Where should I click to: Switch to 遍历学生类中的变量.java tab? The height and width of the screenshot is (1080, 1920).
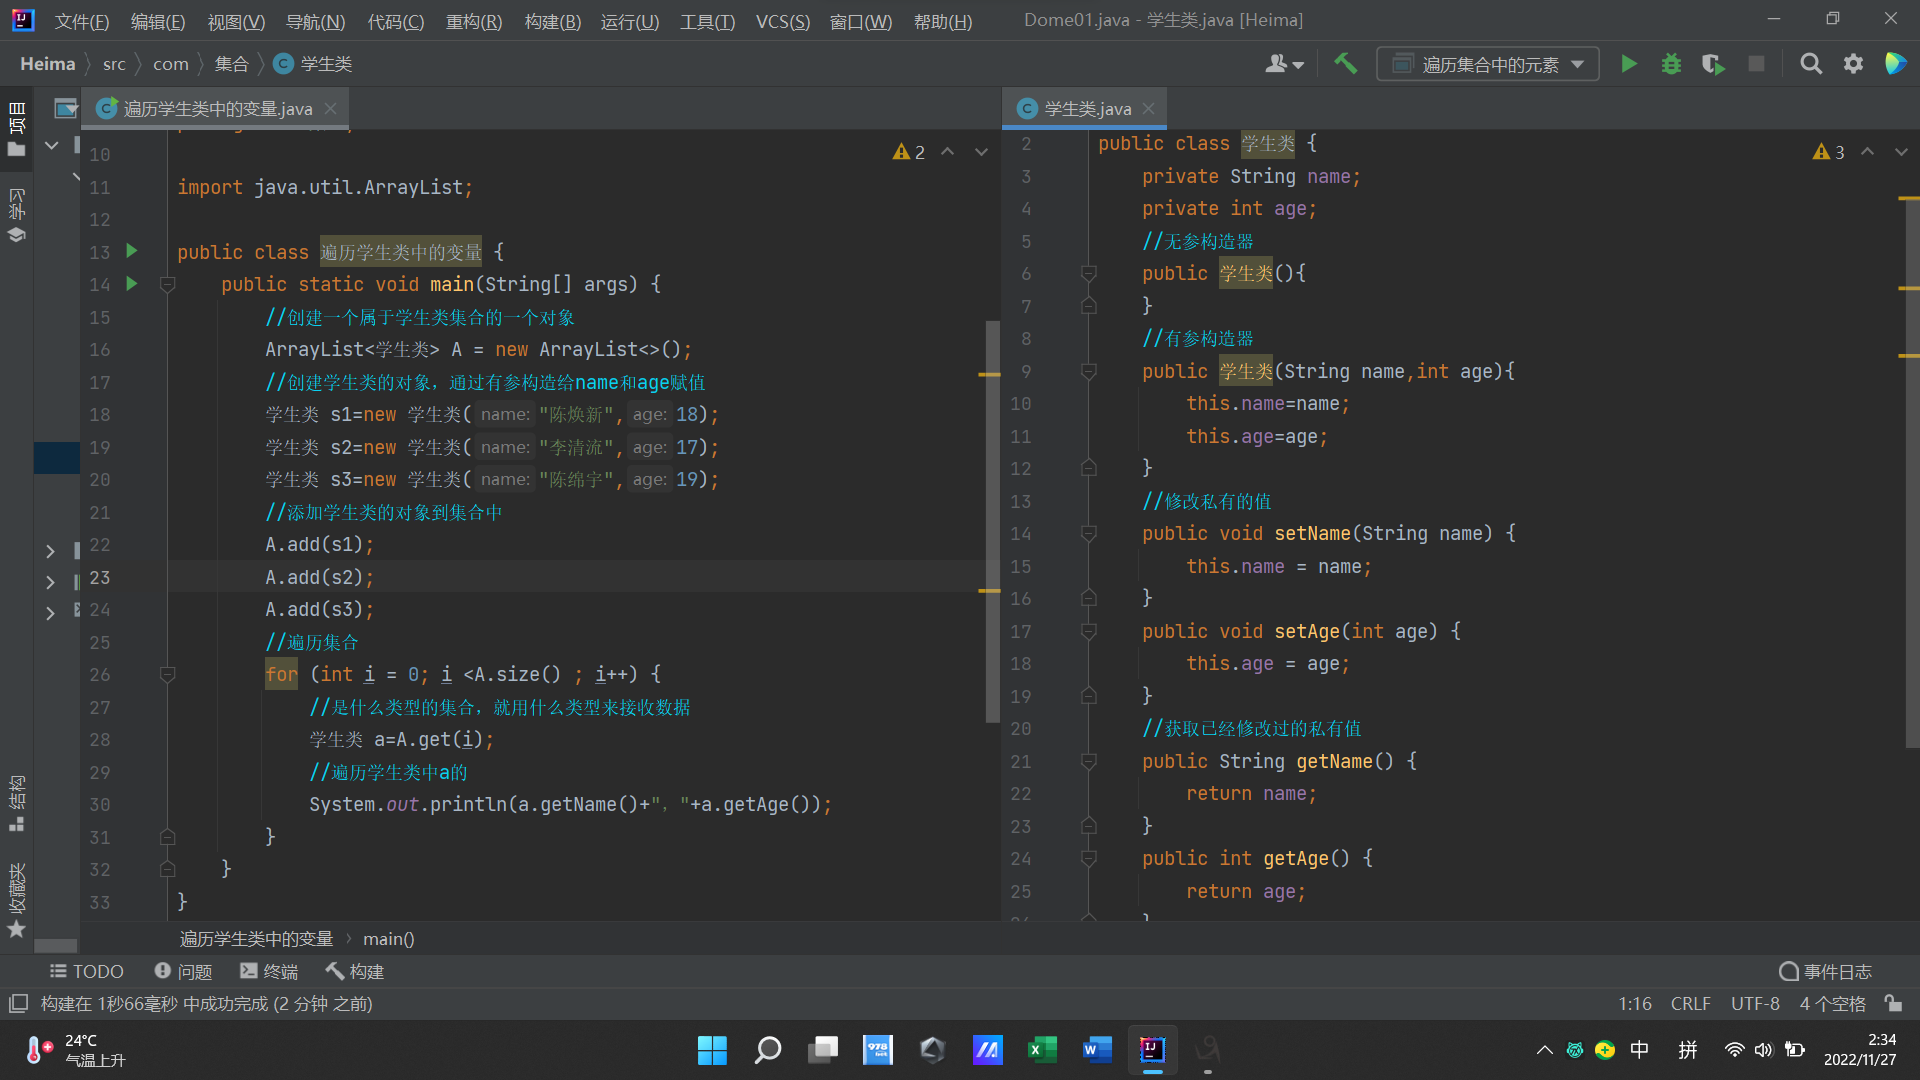coord(217,109)
